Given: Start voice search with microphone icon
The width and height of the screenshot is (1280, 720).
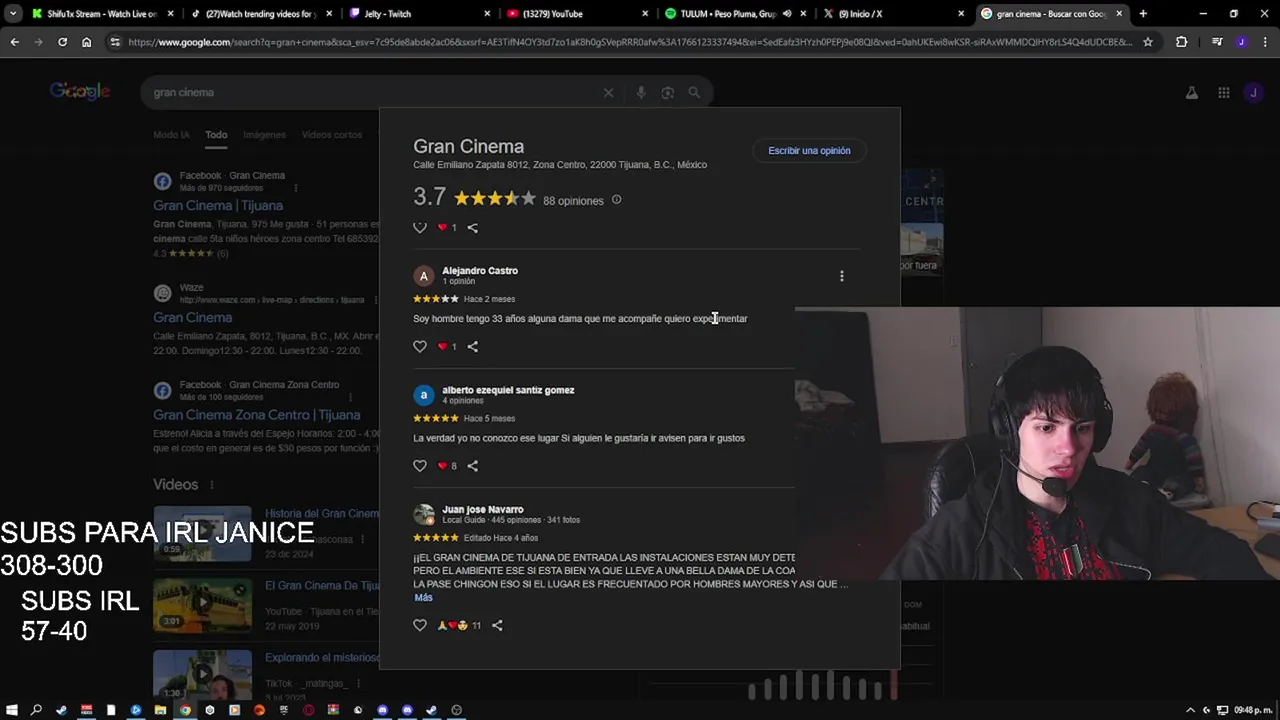Looking at the screenshot, I should click(x=641, y=92).
